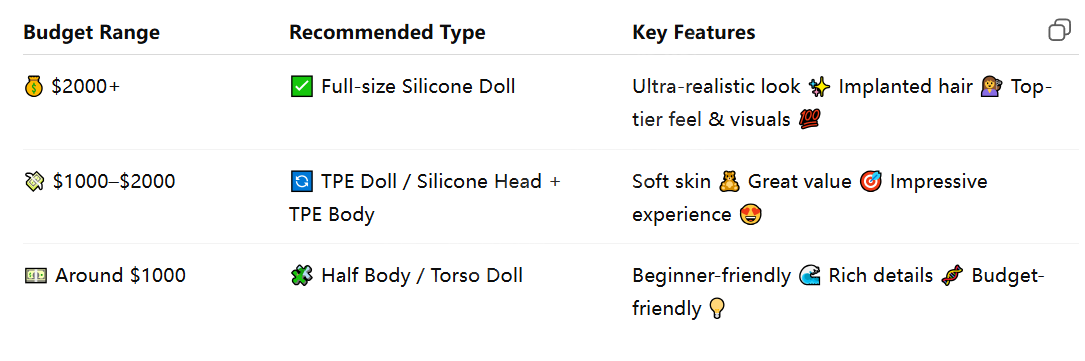Click the Full-size Silicone Doll text
This screenshot has height=361, width=1085.
418,87
